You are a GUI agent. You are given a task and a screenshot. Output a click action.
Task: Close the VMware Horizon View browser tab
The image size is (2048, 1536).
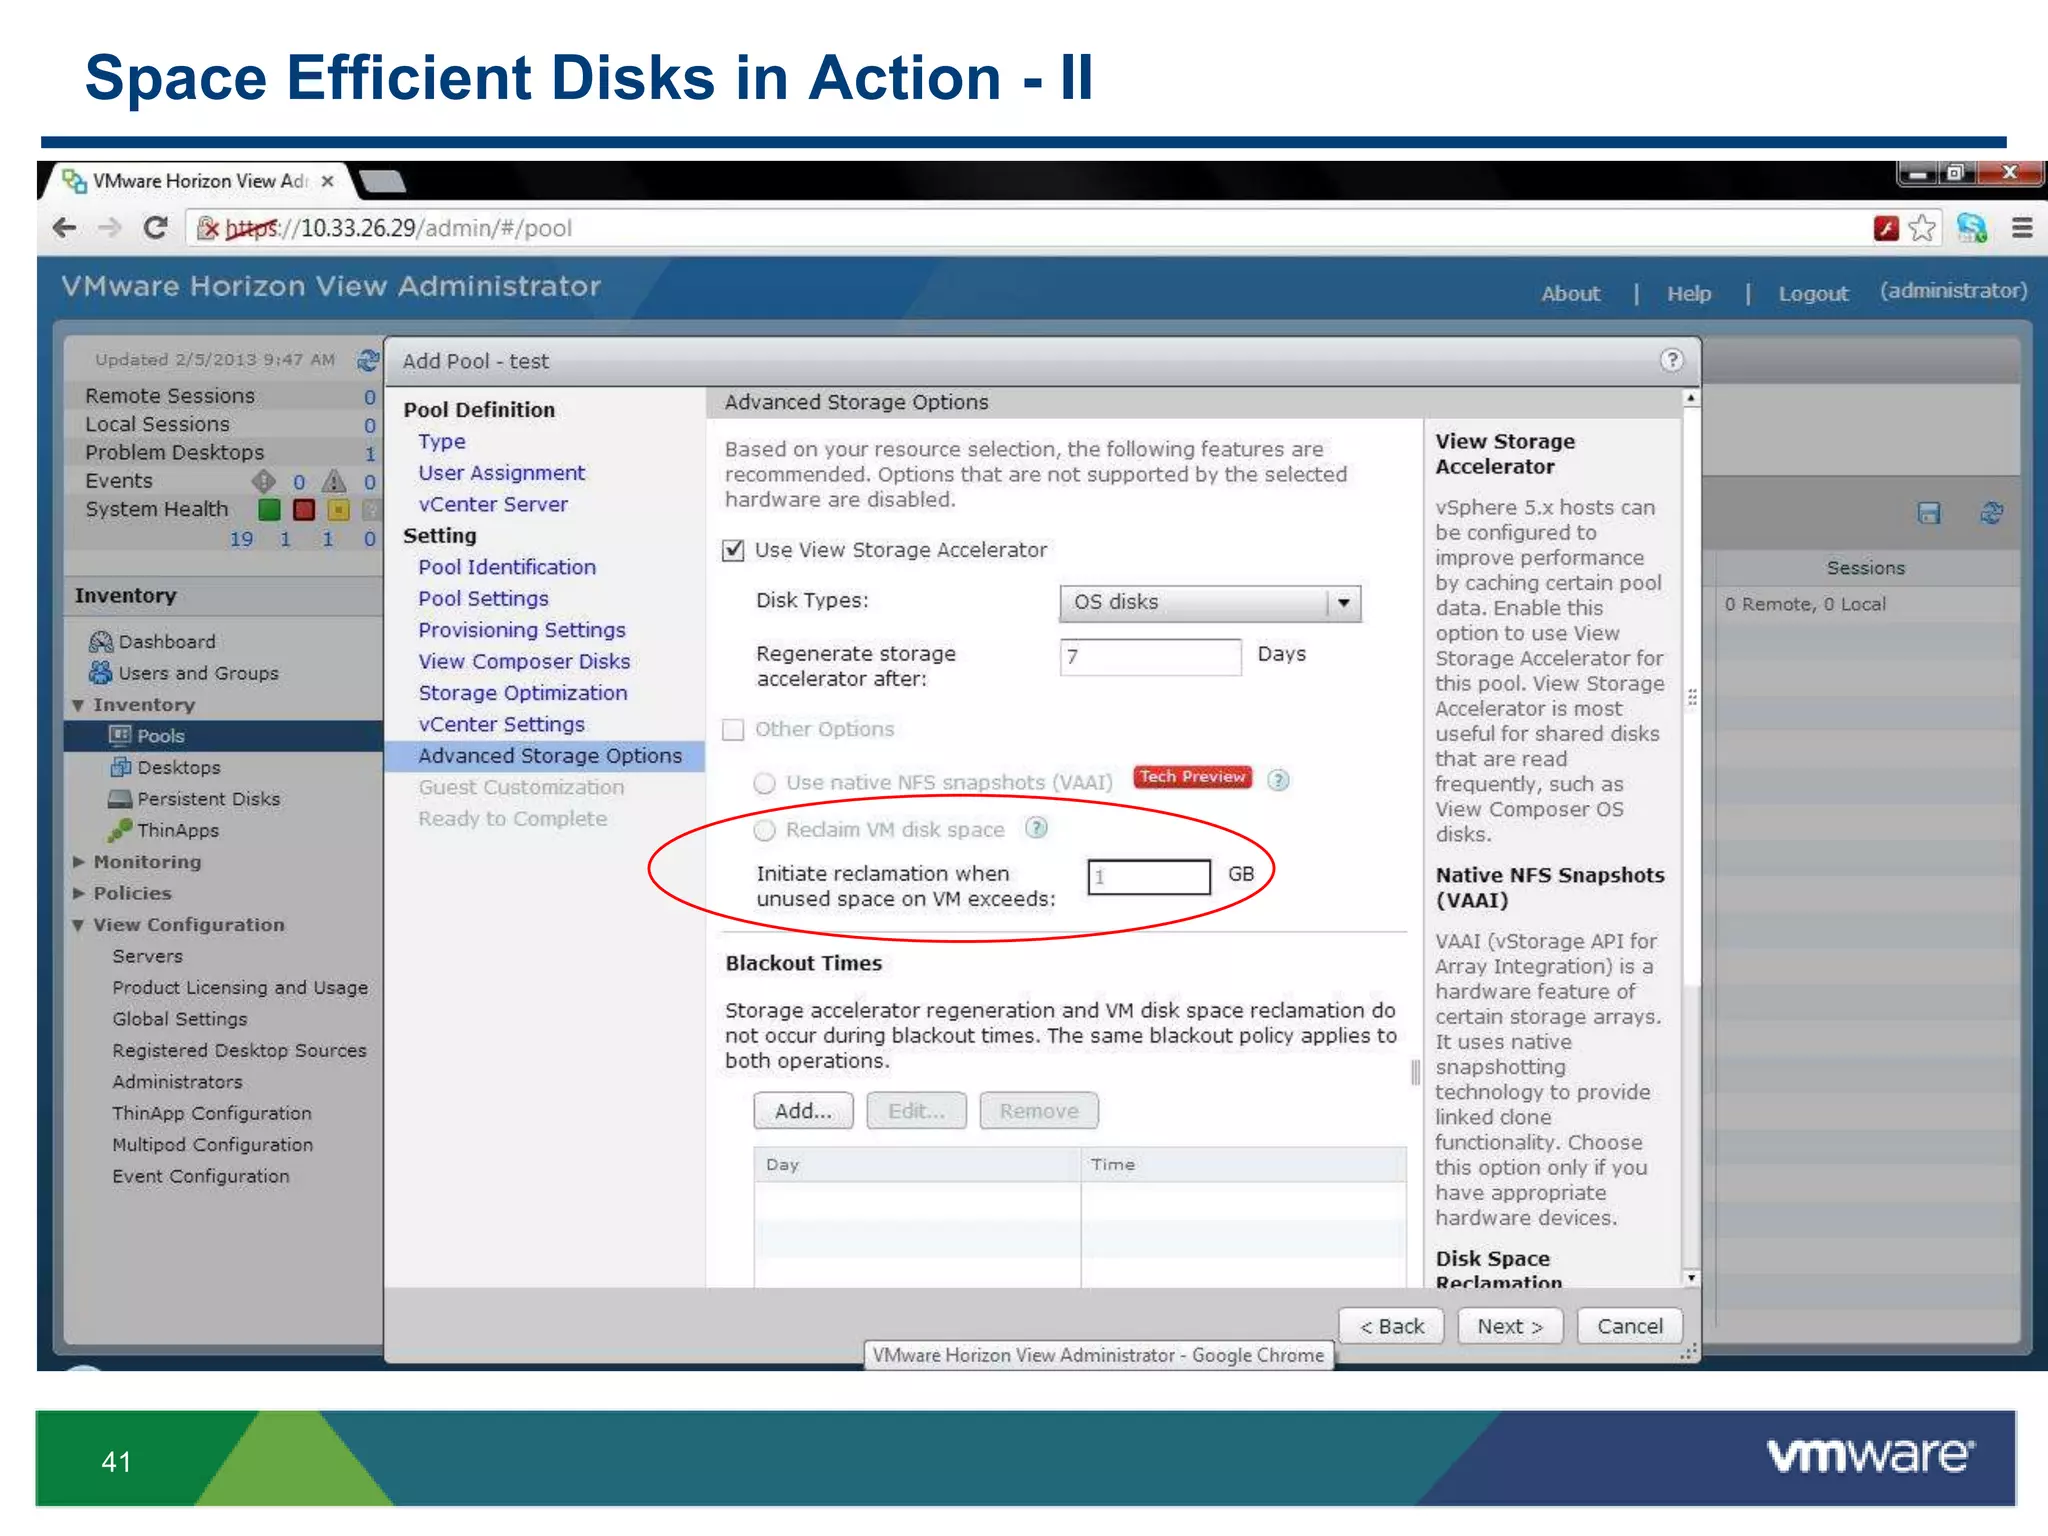click(x=327, y=182)
